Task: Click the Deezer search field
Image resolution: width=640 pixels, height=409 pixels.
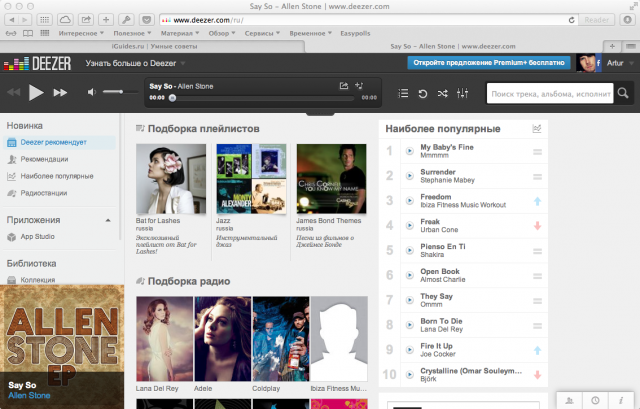Action: coord(550,93)
